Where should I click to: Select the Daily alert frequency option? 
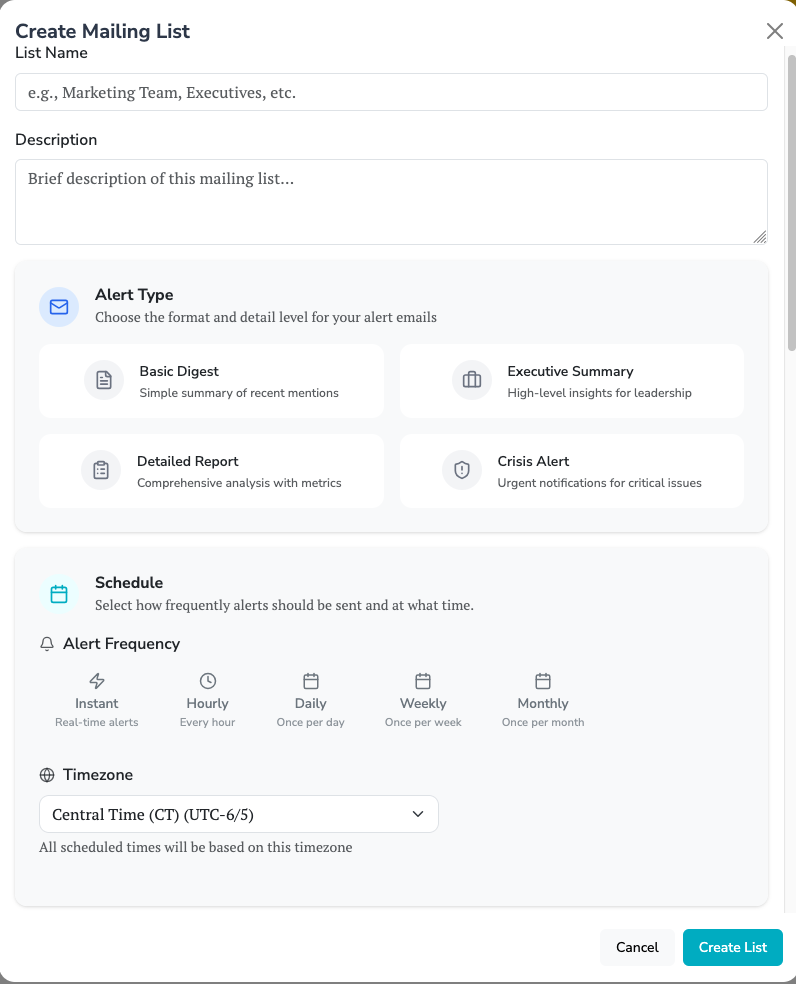click(311, 701)
